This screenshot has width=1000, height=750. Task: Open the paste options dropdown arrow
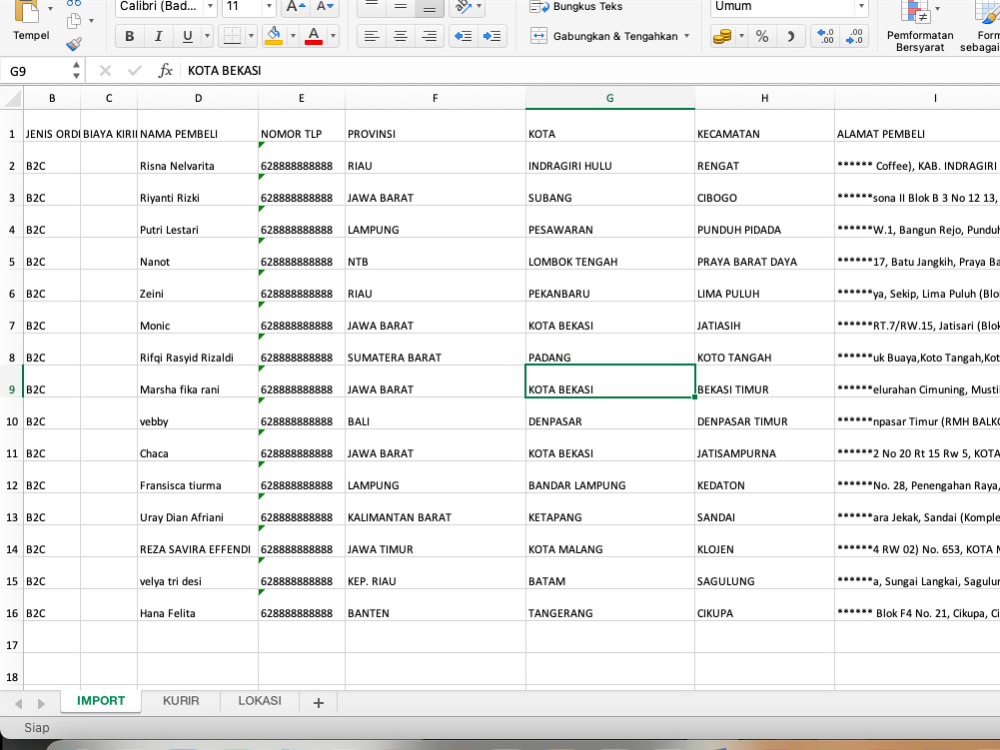(x=50, y=8)
